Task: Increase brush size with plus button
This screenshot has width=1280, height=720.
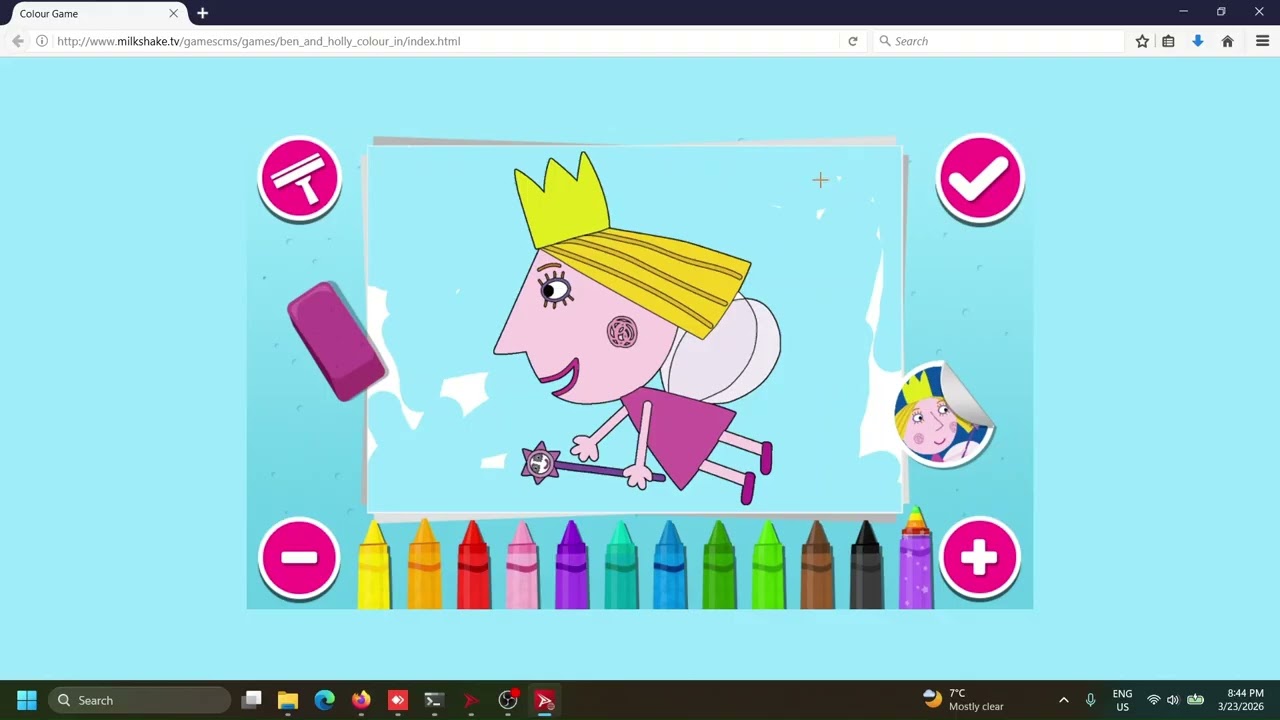Action: pos(979,558)
